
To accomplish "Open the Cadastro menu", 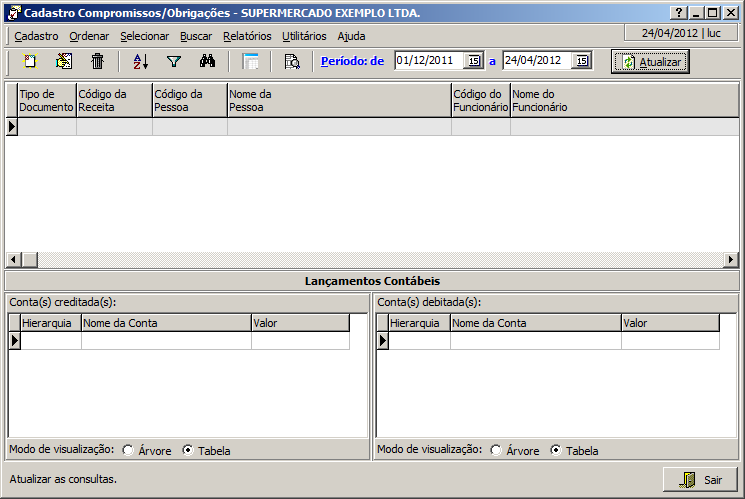I will [x=36, y=35].
